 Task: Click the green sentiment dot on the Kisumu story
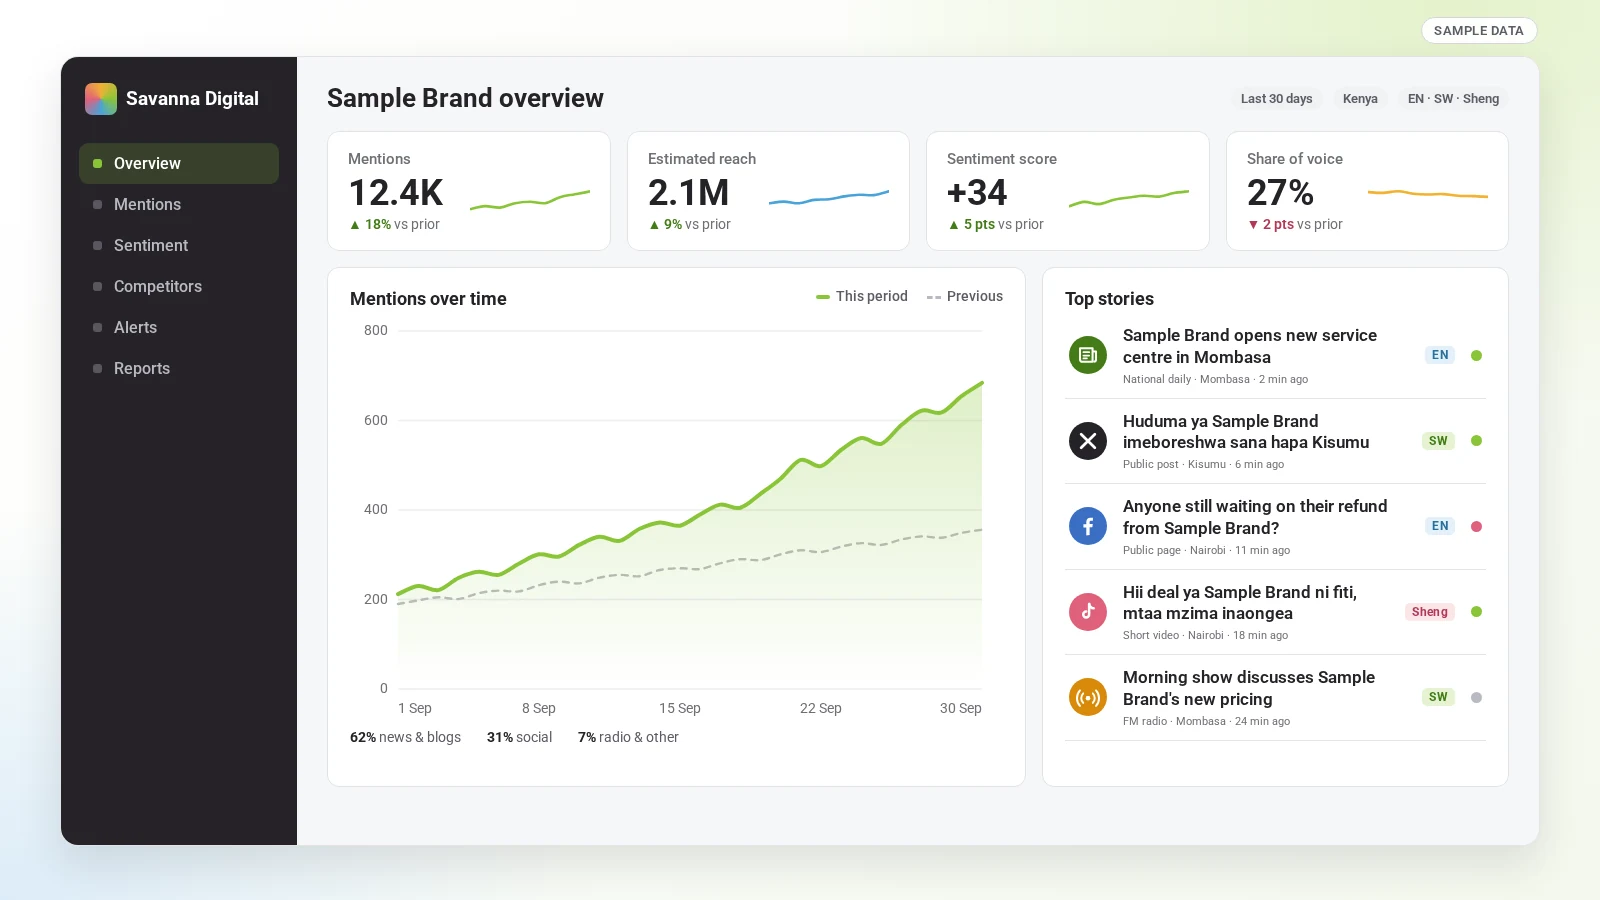click(x=1476, y=441)
